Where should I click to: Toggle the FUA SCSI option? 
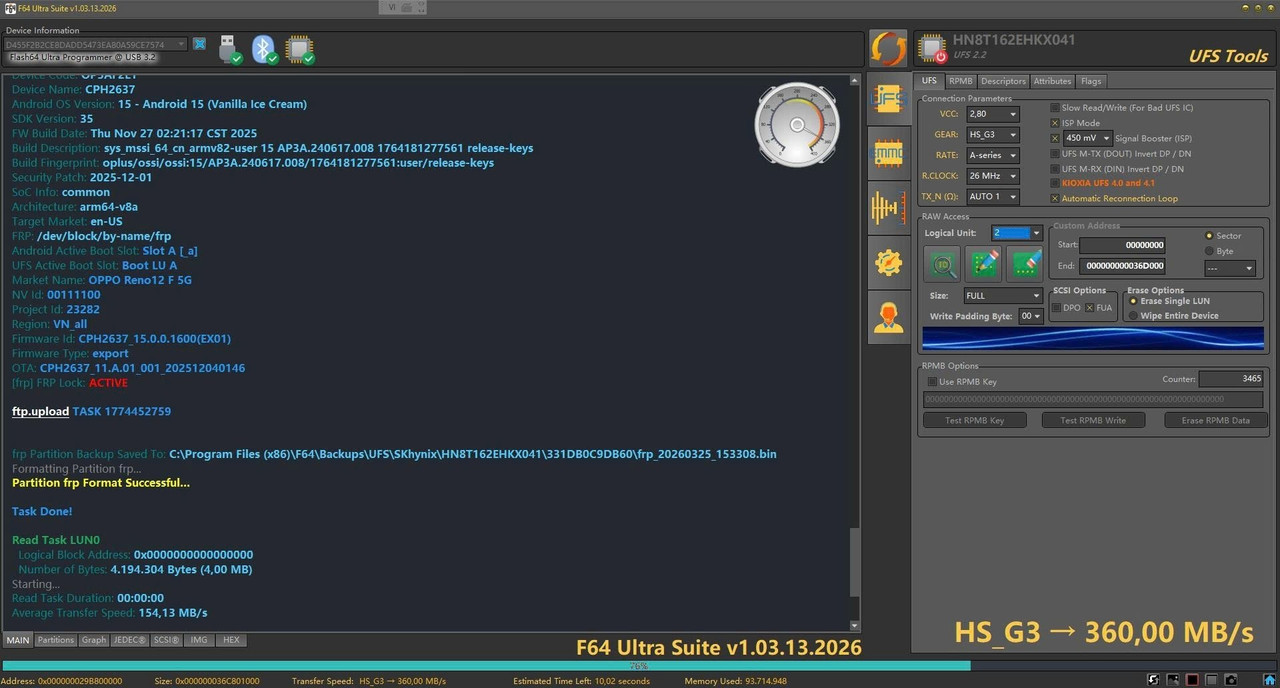(1090, 308)
